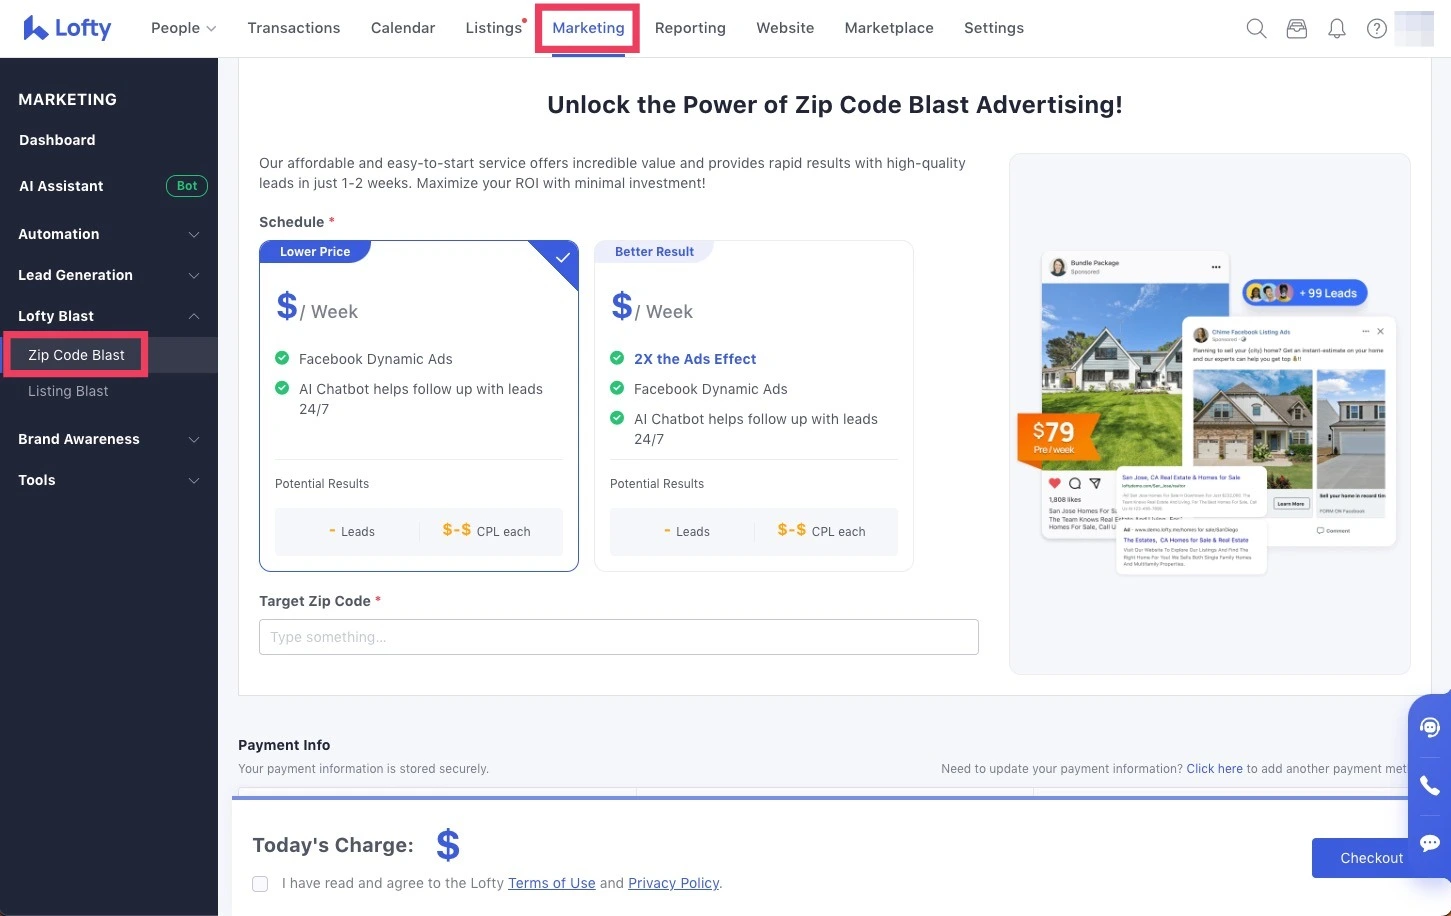Select the Better Result schedule plan
Viewport: 1451px width, 916px height.
pyautogui.click(x=753, y=406)
